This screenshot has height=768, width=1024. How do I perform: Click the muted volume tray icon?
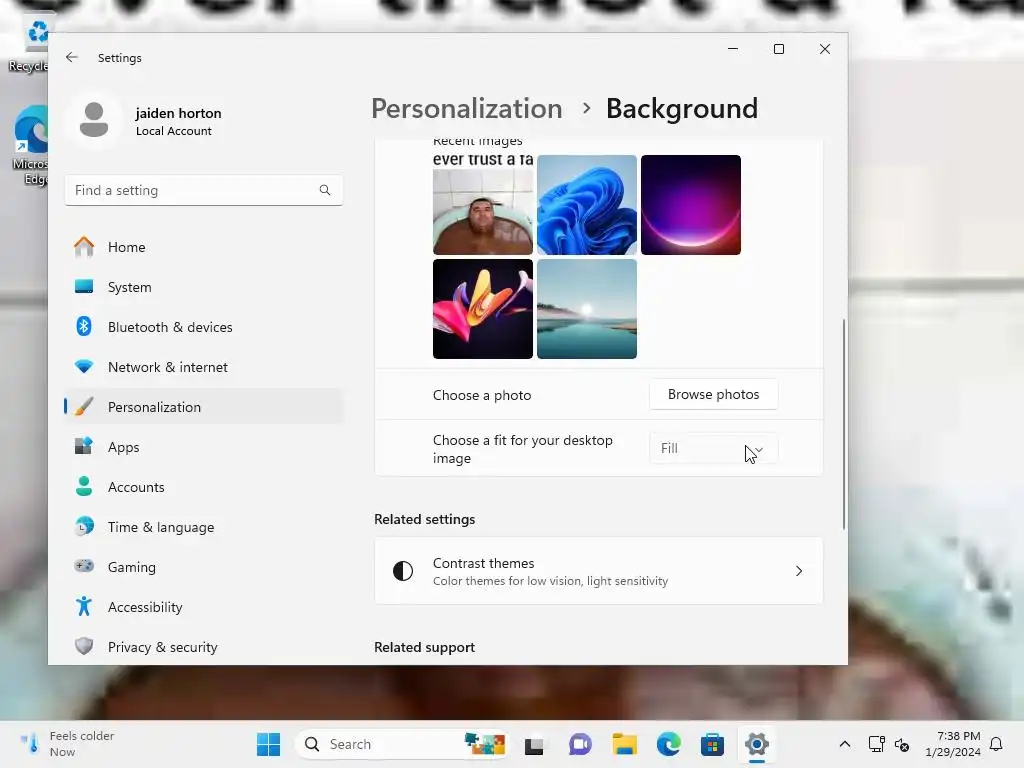pyautogui.click(x=902, y=744)
